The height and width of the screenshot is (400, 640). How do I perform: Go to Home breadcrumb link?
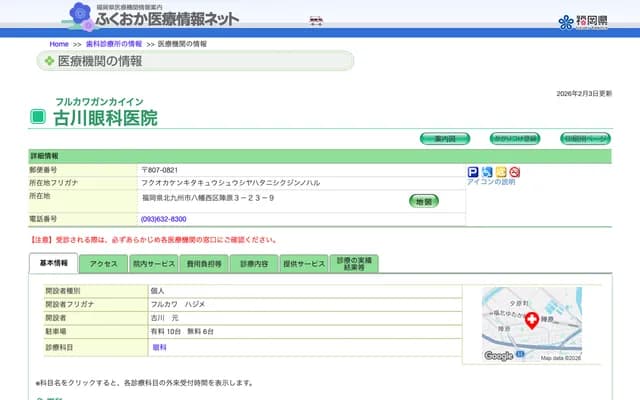click(59, 44)
